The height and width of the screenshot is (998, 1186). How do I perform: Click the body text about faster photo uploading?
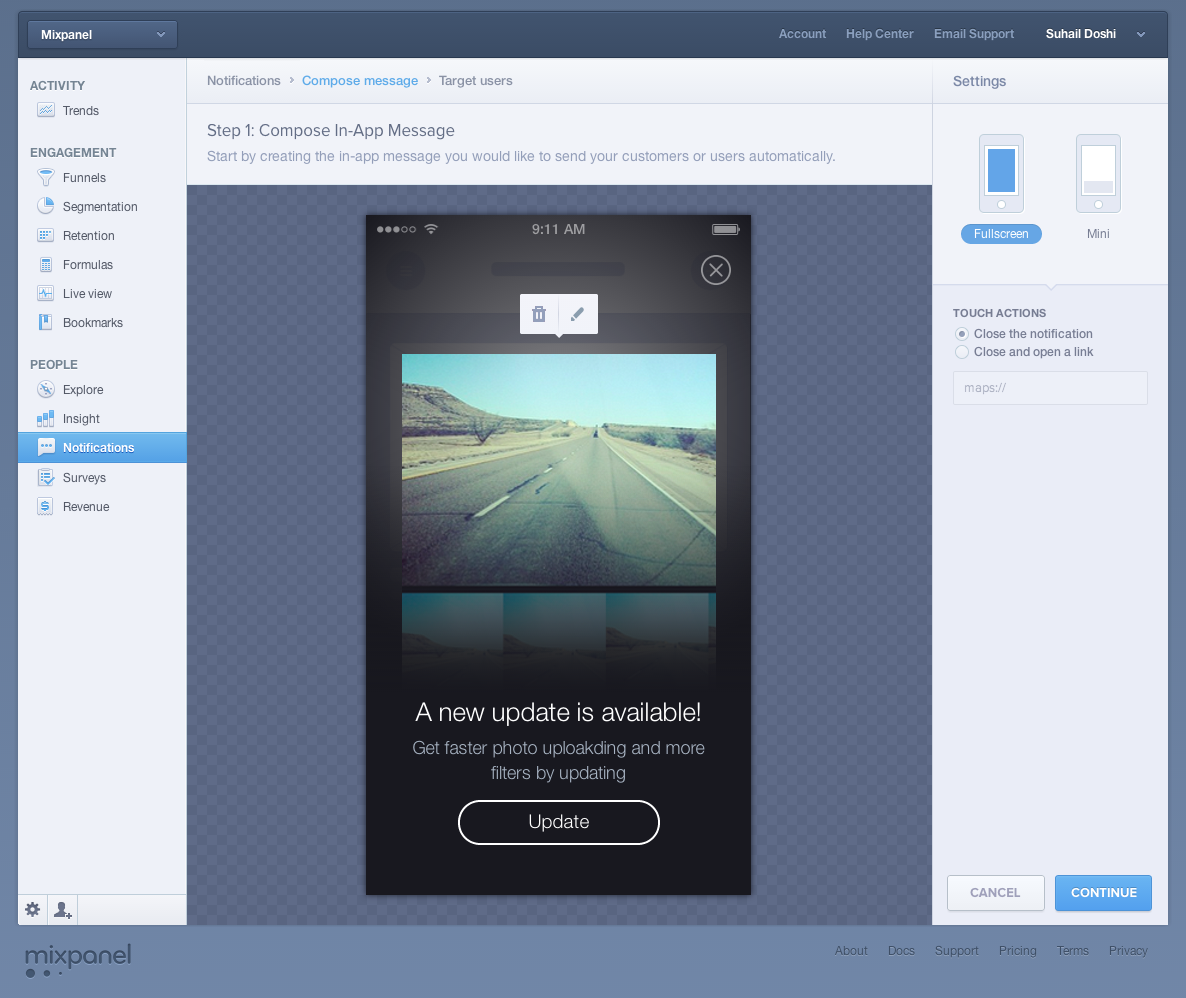pos(559,760)
